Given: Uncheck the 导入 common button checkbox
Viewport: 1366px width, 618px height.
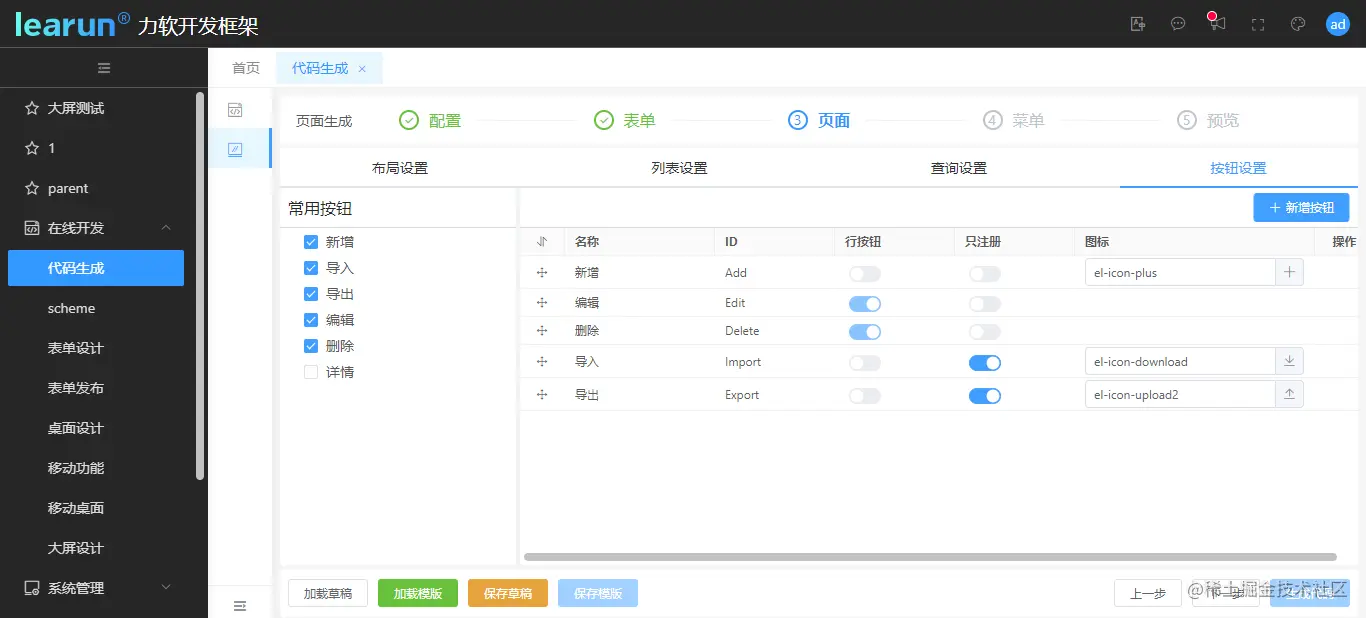Looking at the screenshot, I should 311,268.
